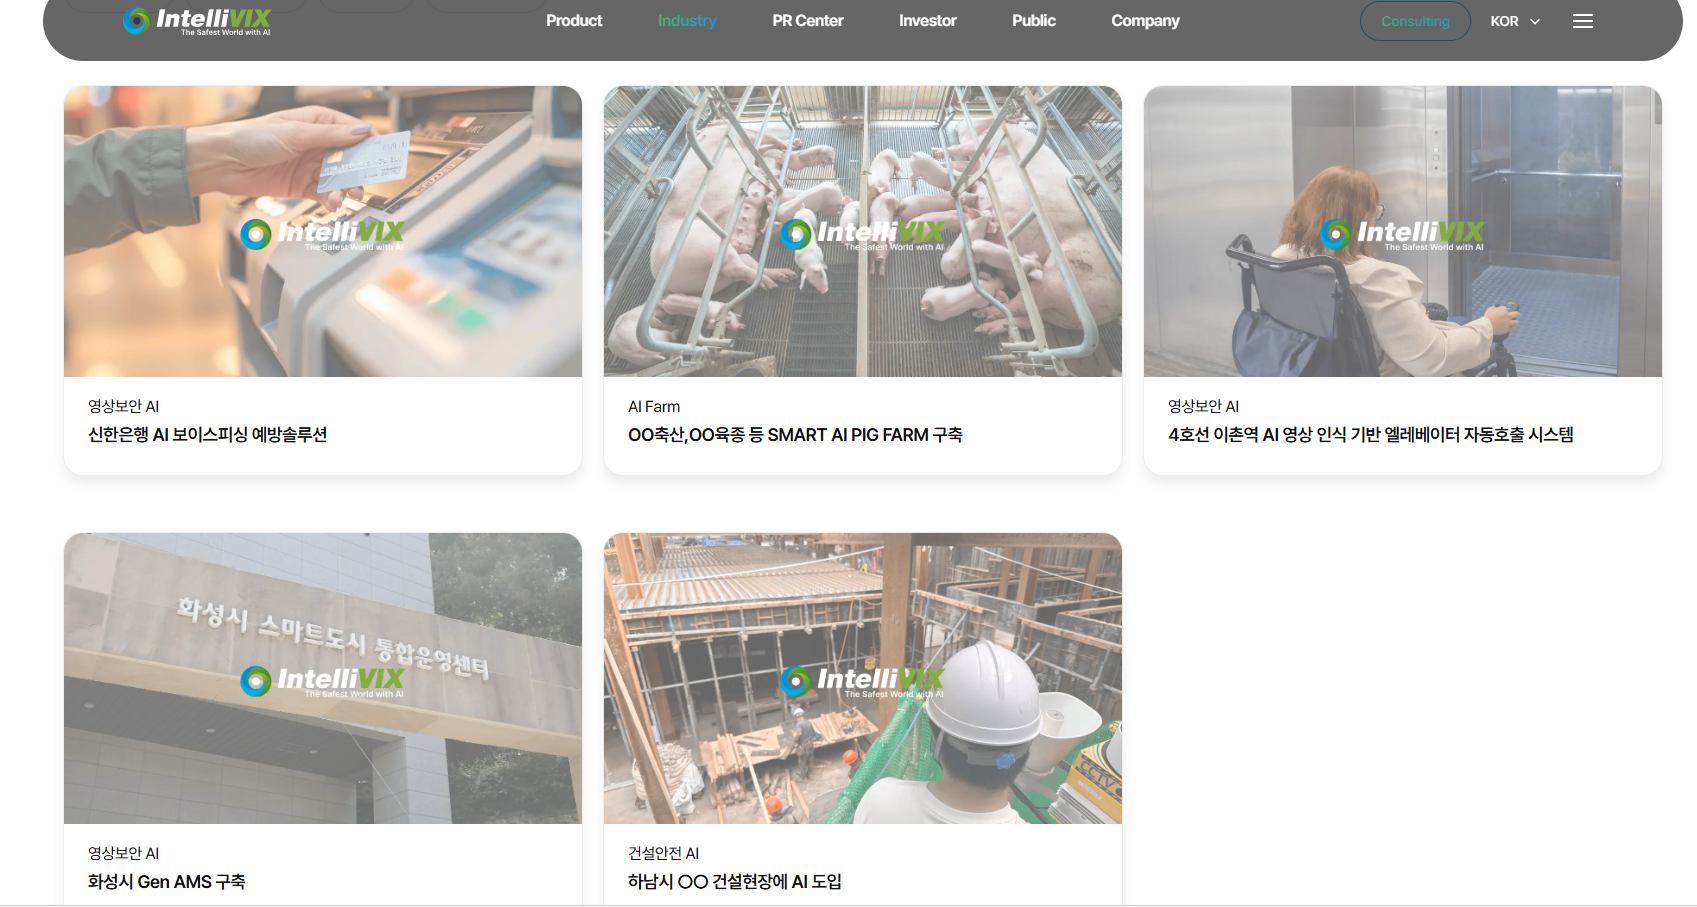Open the credit card ATM thumbnail
1697x907 pixels.
(323, 231)
